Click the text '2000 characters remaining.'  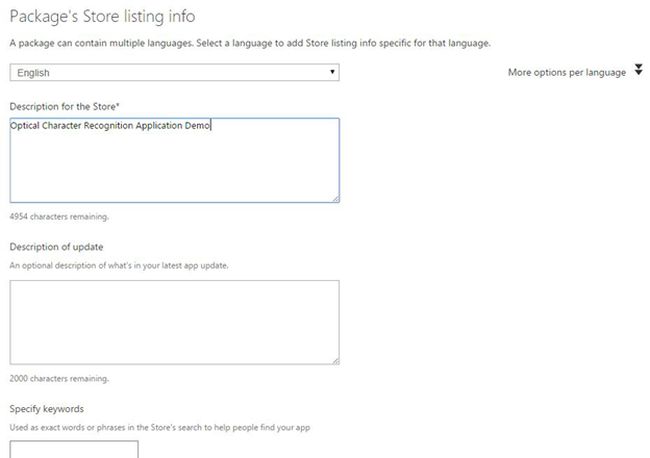59,378
